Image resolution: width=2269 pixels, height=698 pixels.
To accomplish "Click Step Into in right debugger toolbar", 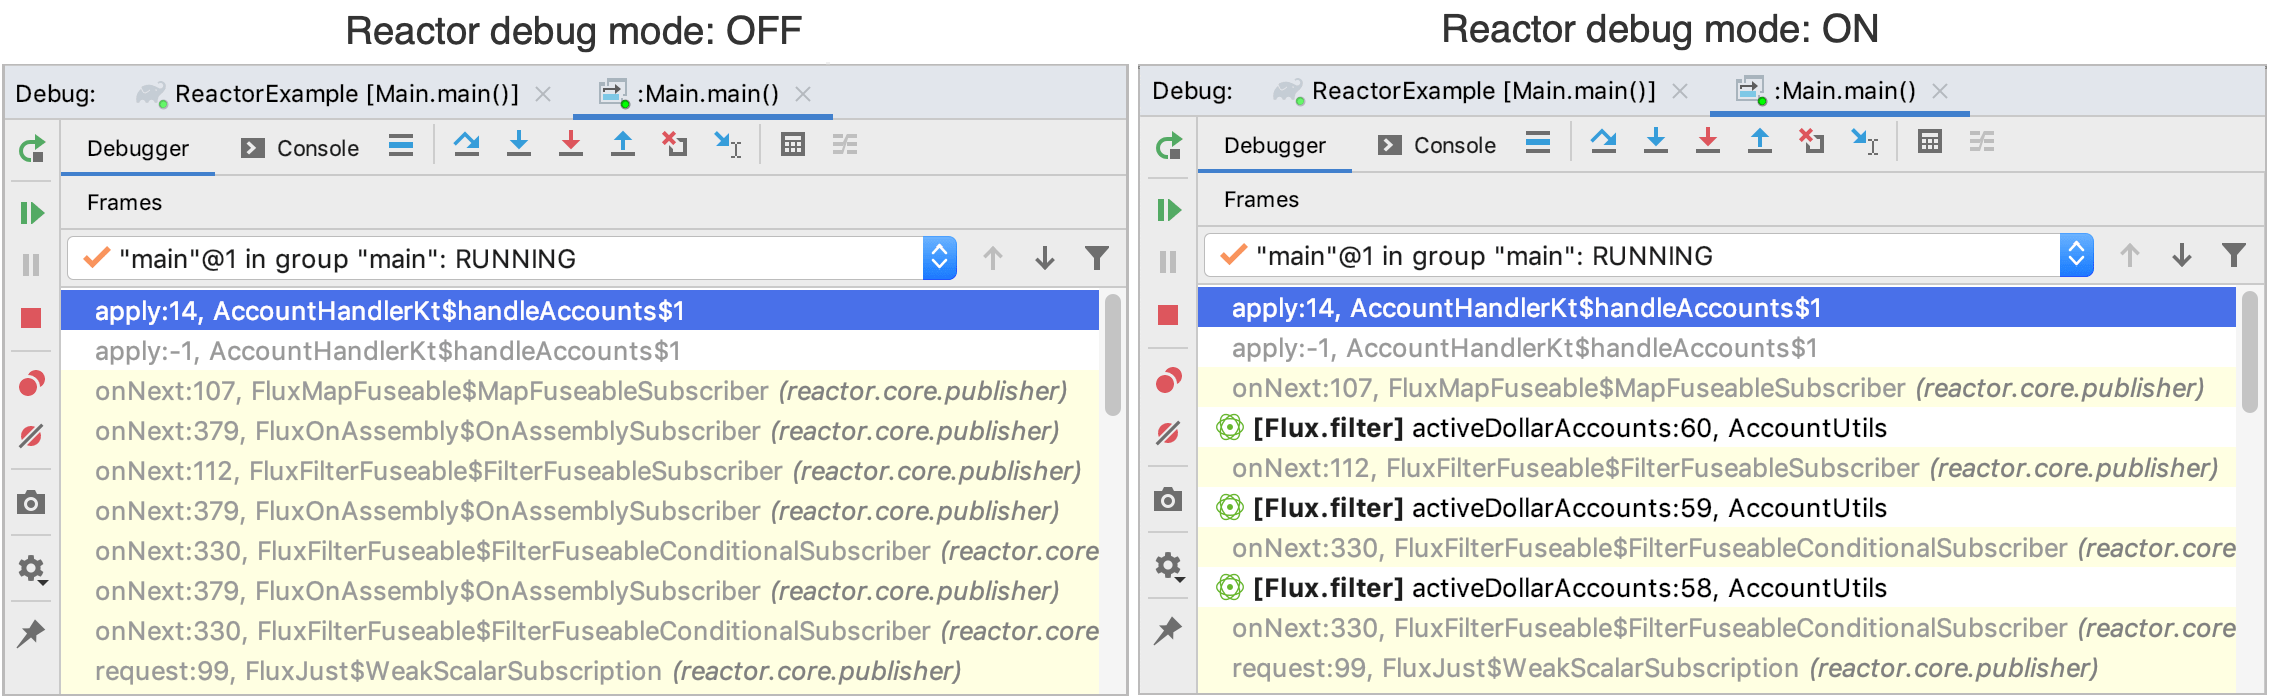I will [1655, 142].
